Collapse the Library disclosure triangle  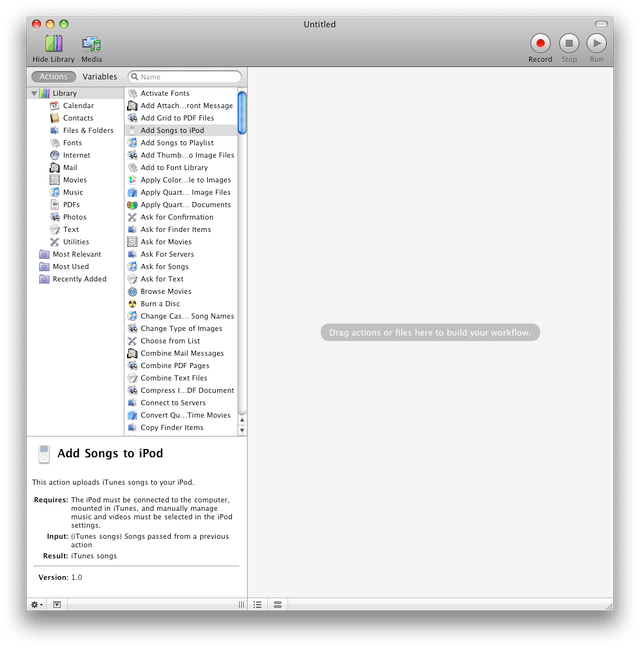pos(34,93)
